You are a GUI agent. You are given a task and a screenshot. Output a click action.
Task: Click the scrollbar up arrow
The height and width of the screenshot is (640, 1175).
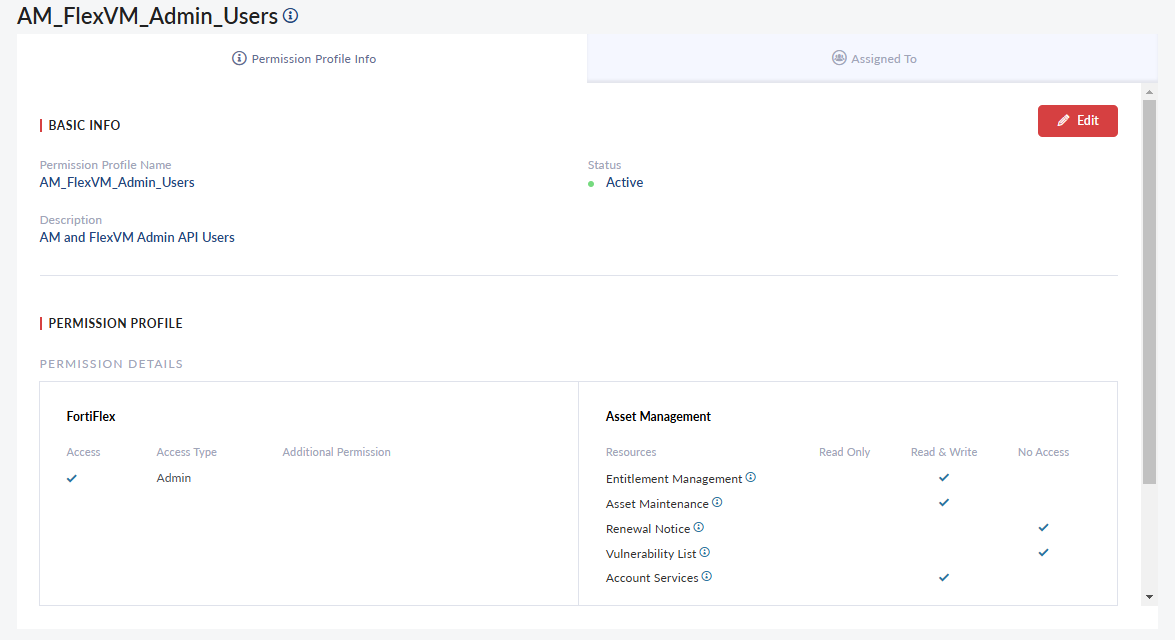click(1150, 92)
